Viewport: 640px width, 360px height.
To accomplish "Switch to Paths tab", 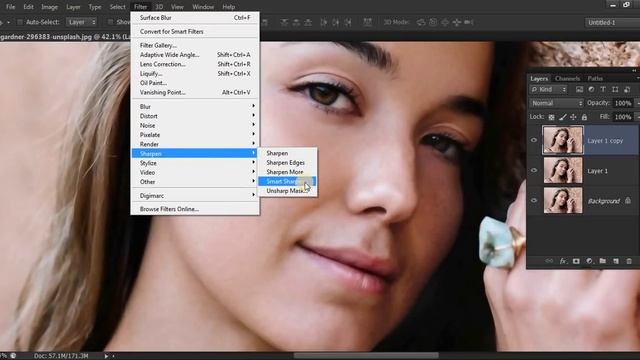I will pyautogui.click(x=595, y=78).
